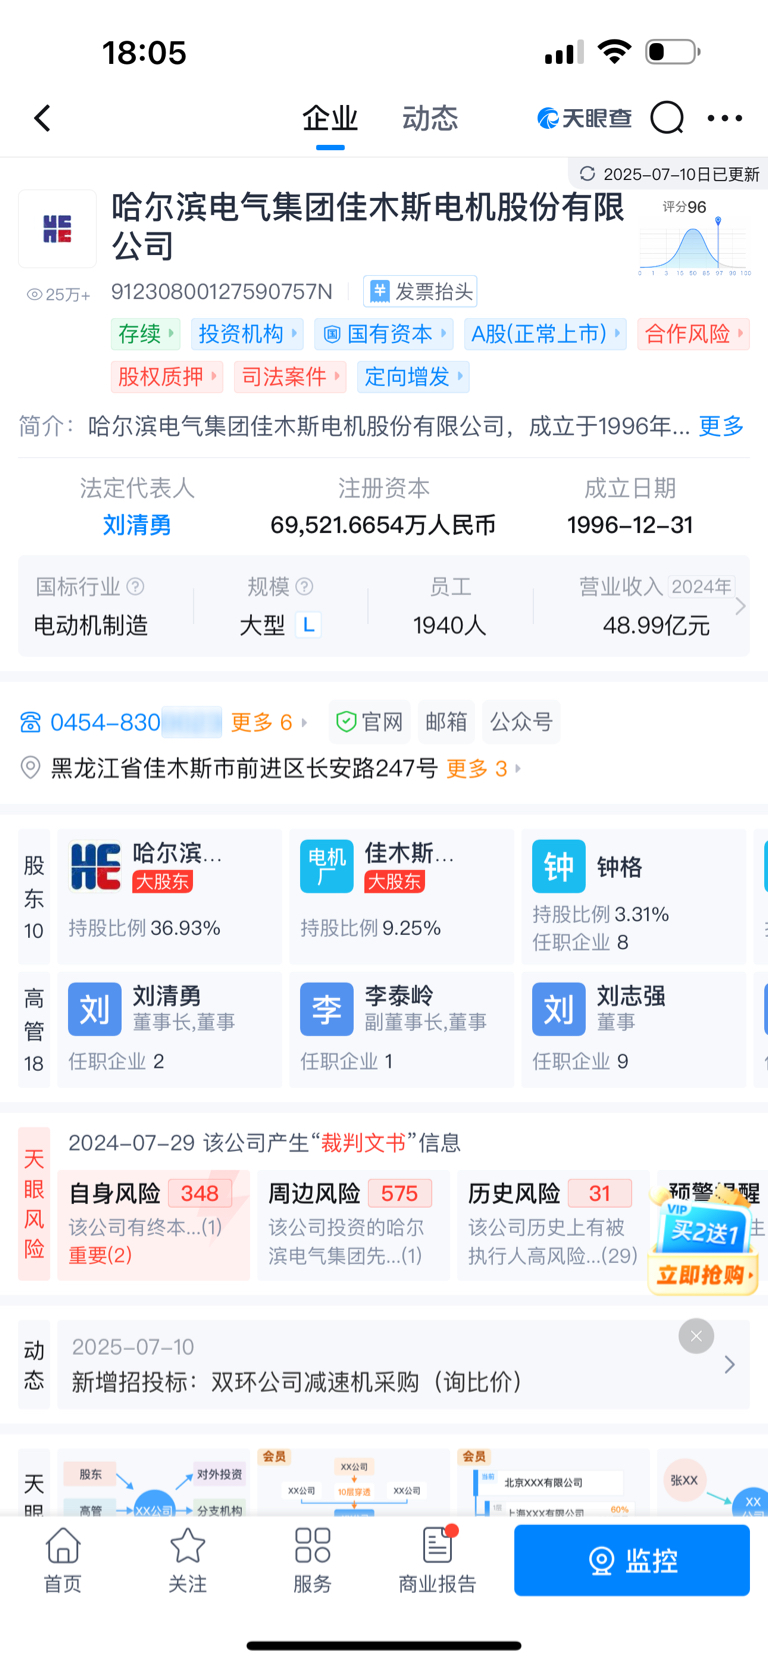Screen dimensions: 768x1665
Task: Tap the location pin icon
Action: click(x=31, y=768)
